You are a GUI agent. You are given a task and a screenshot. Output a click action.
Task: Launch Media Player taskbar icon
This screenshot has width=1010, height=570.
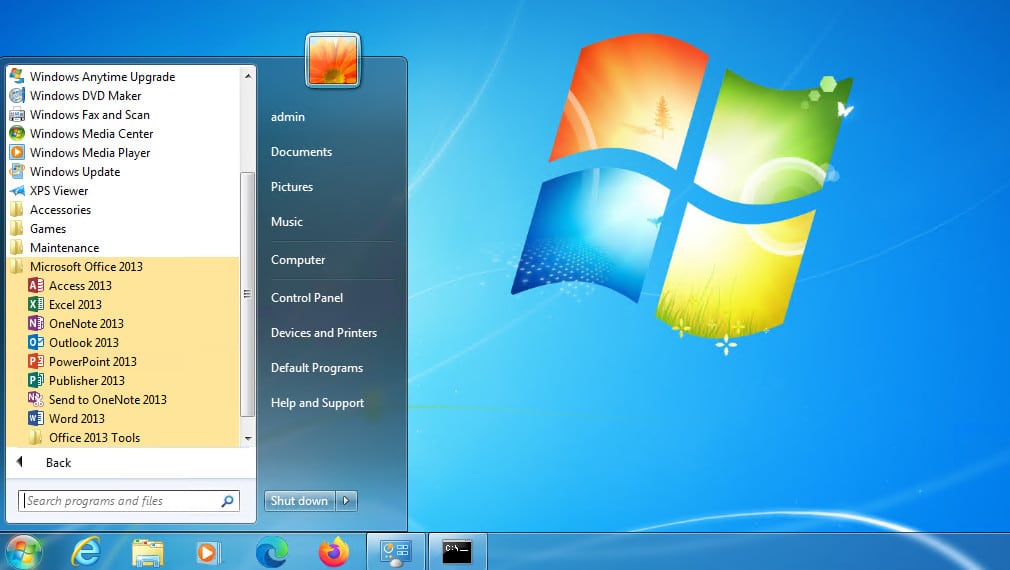(x=207, y=552)
